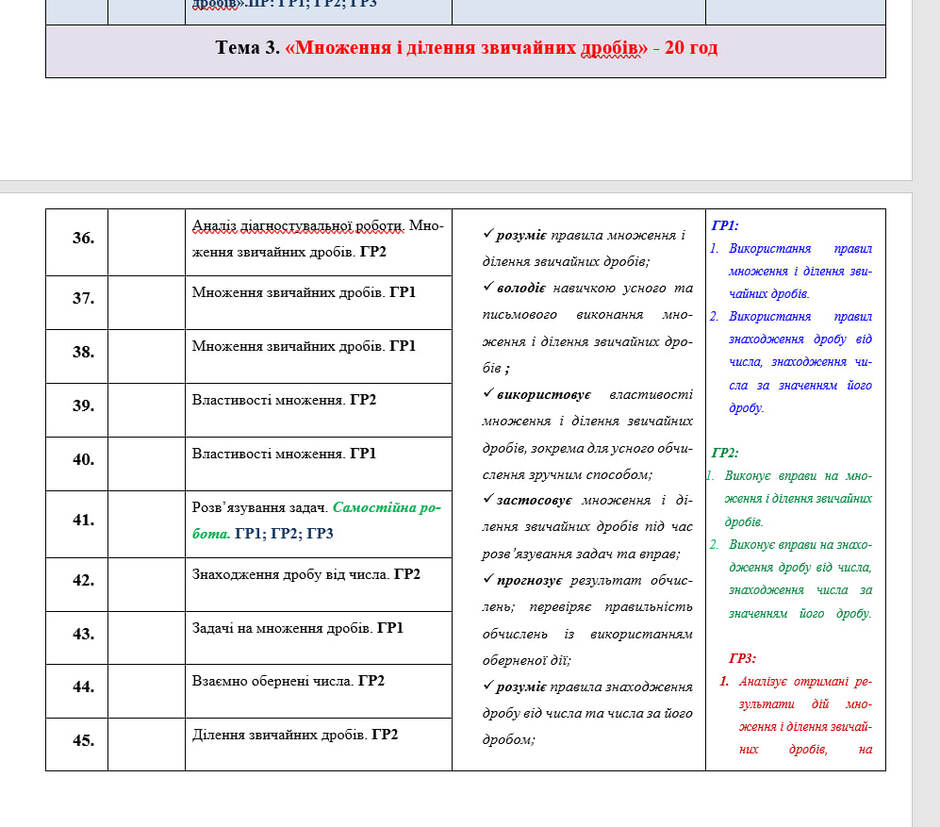
Task: Click the green heading 'ГР2:'
Action: 725,453
